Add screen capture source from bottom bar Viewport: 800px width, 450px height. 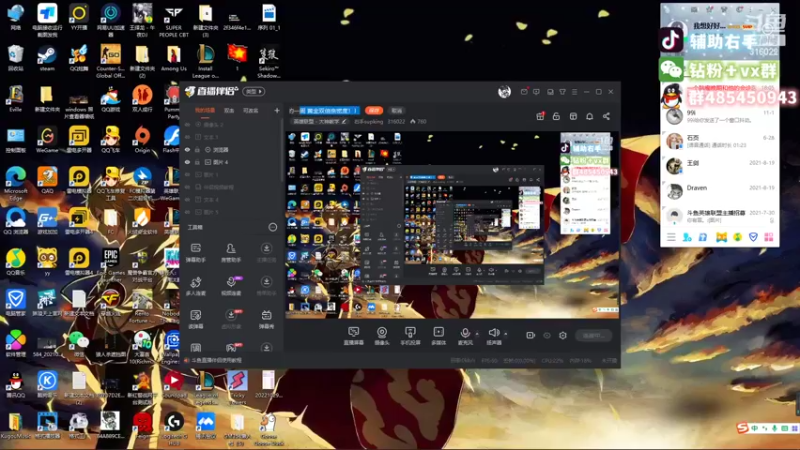(354, 336)
